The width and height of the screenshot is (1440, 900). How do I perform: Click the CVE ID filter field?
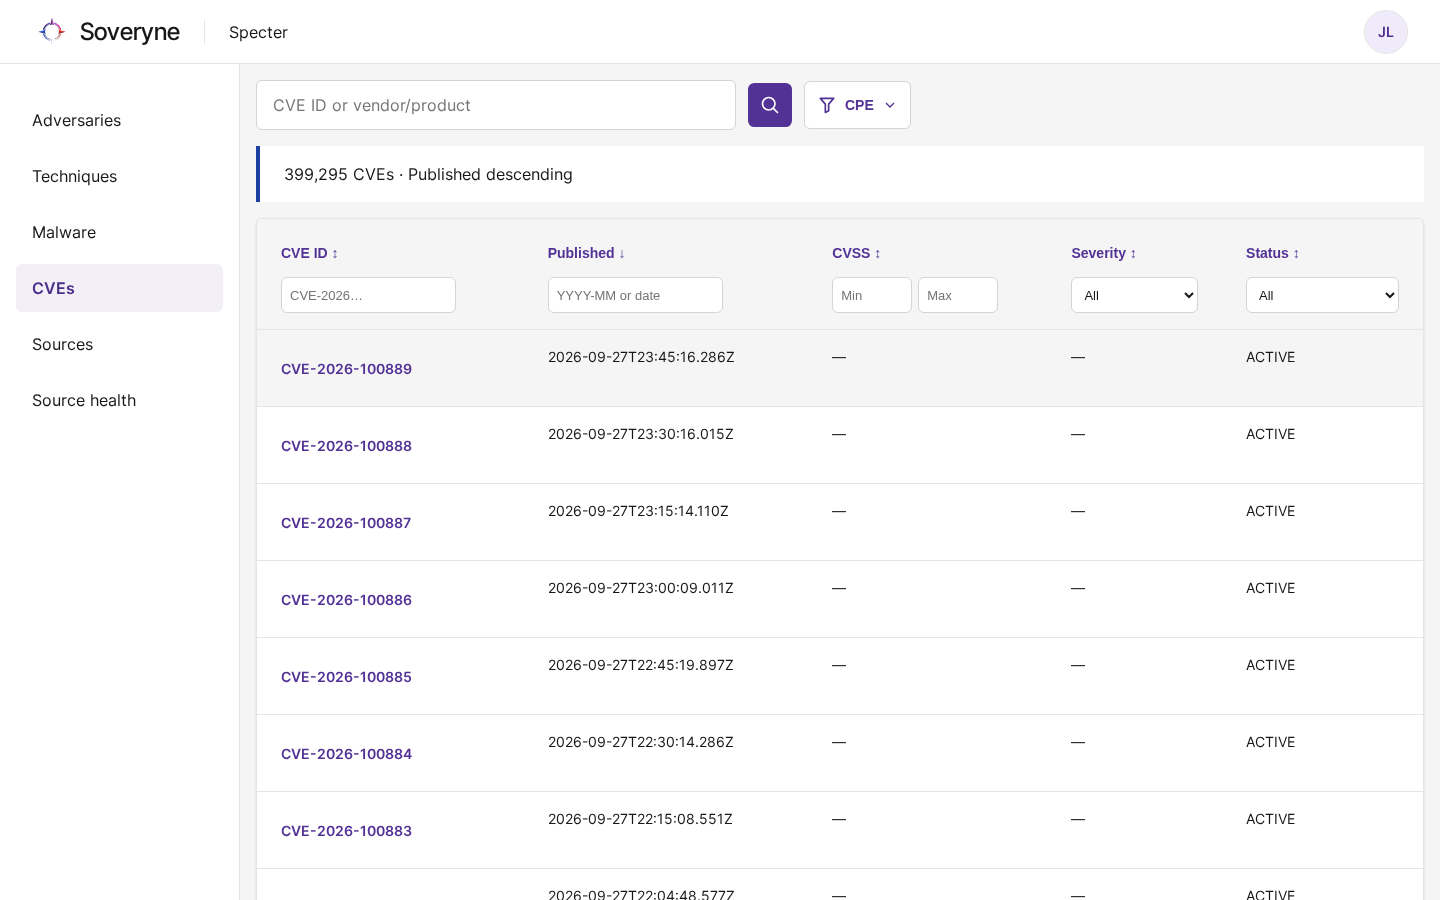tap(368, 295)
